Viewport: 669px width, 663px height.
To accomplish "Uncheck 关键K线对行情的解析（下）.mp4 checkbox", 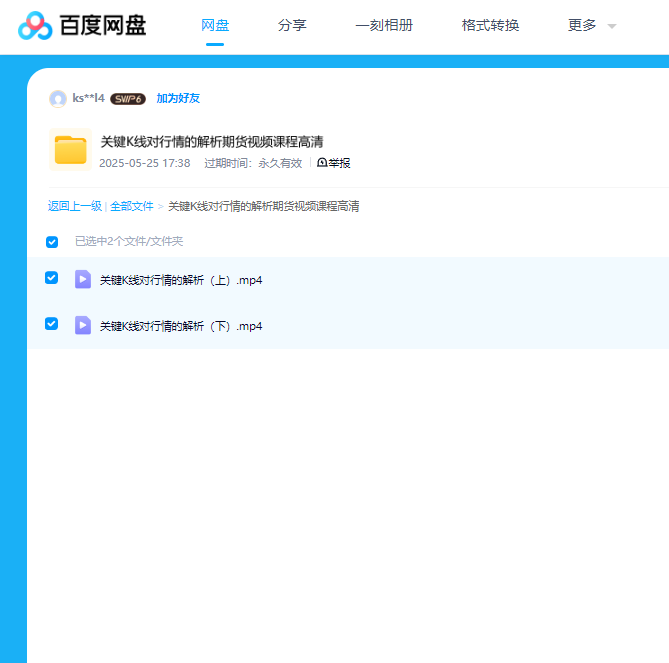I will (52, 324).
